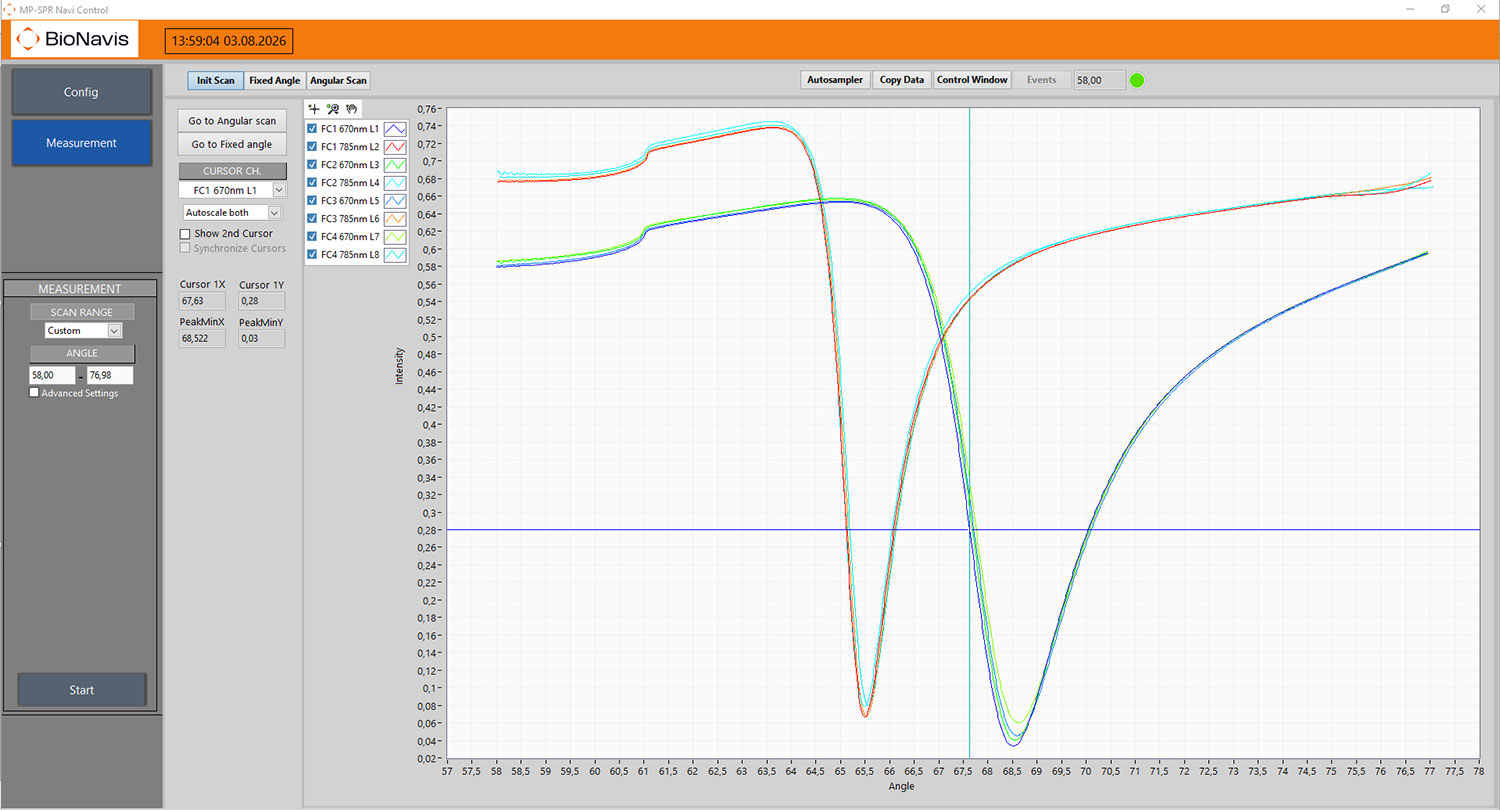
Task: Select the hand pan tool above the legend
Action: click(351, 109)
